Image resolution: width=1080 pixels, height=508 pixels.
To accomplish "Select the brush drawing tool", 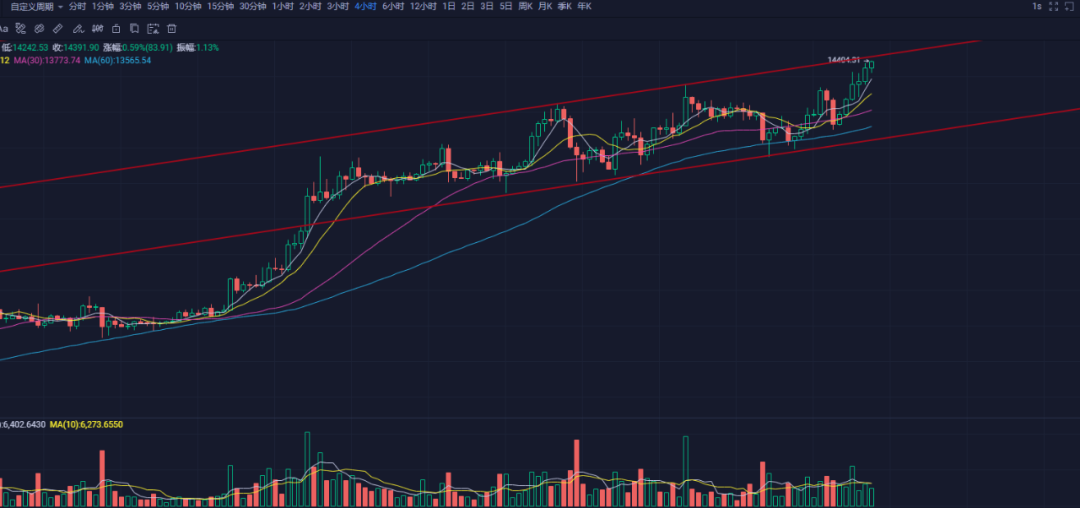I will (76, 29).
